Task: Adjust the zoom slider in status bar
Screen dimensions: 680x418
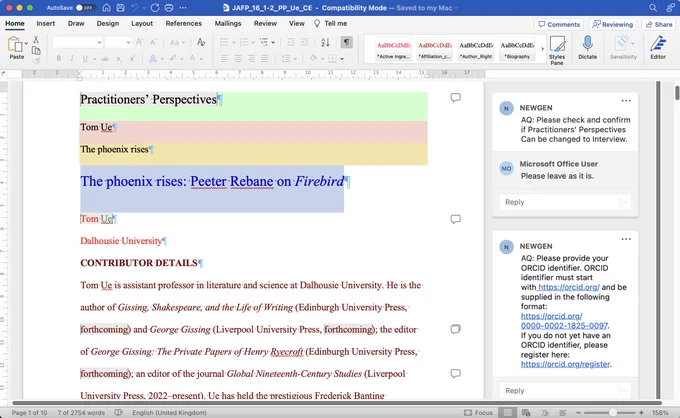Action: [x=612, y=412]
